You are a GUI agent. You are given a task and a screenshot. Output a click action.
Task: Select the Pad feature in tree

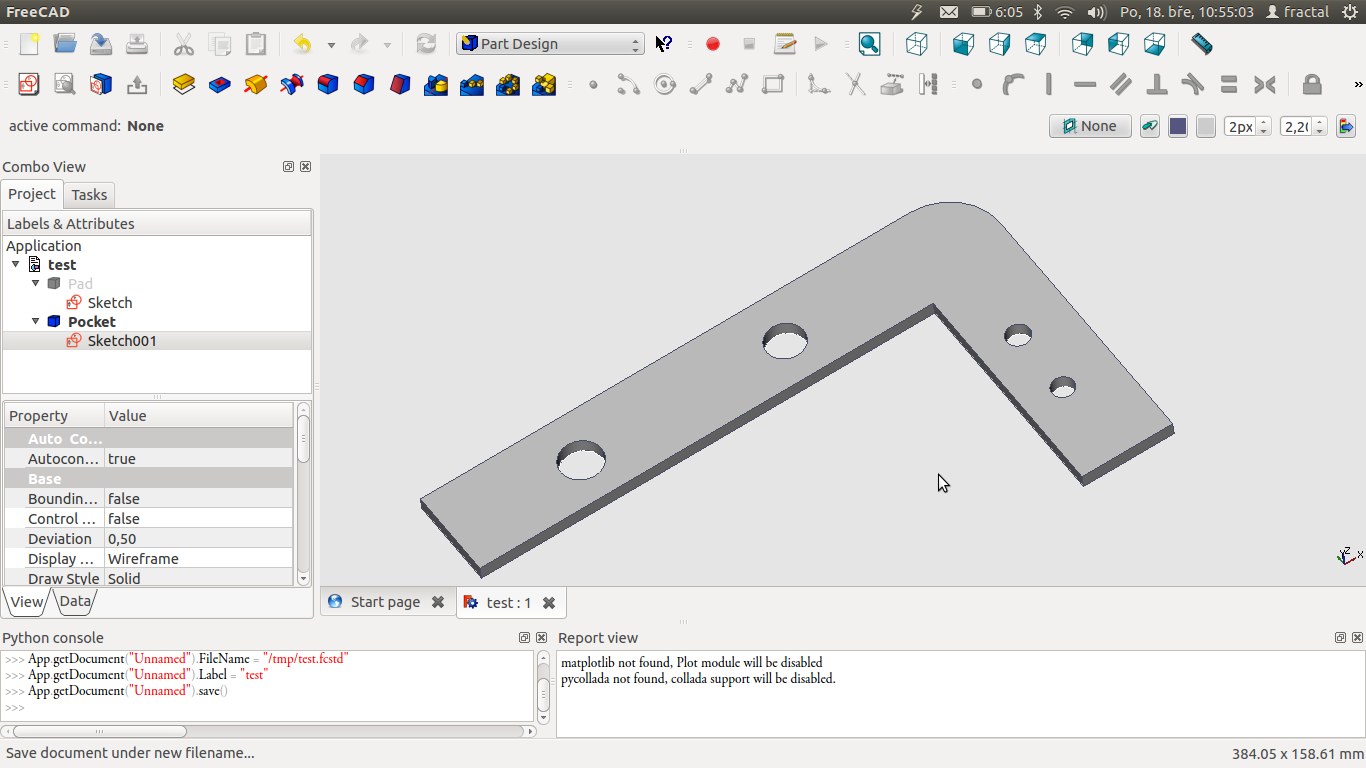pos(80,284)
